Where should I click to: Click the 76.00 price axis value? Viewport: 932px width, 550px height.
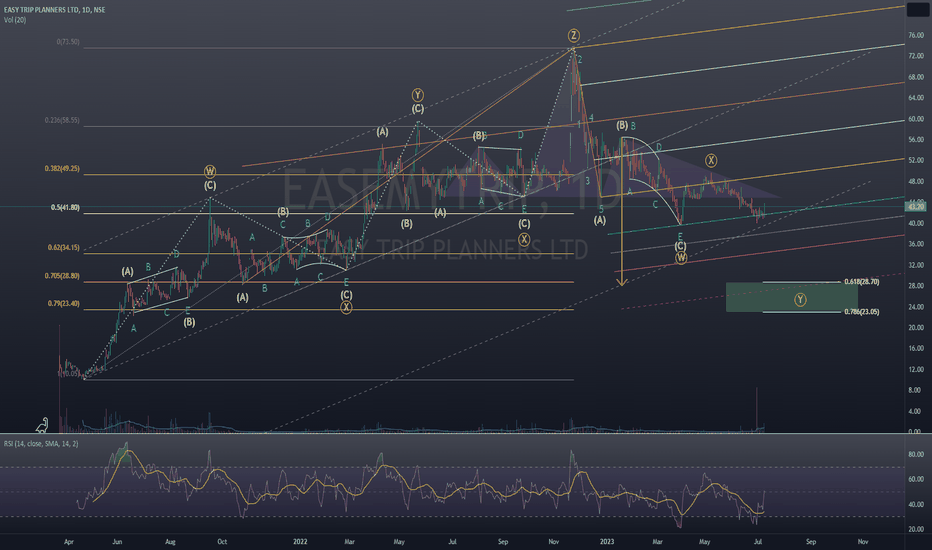coord(916,36)
